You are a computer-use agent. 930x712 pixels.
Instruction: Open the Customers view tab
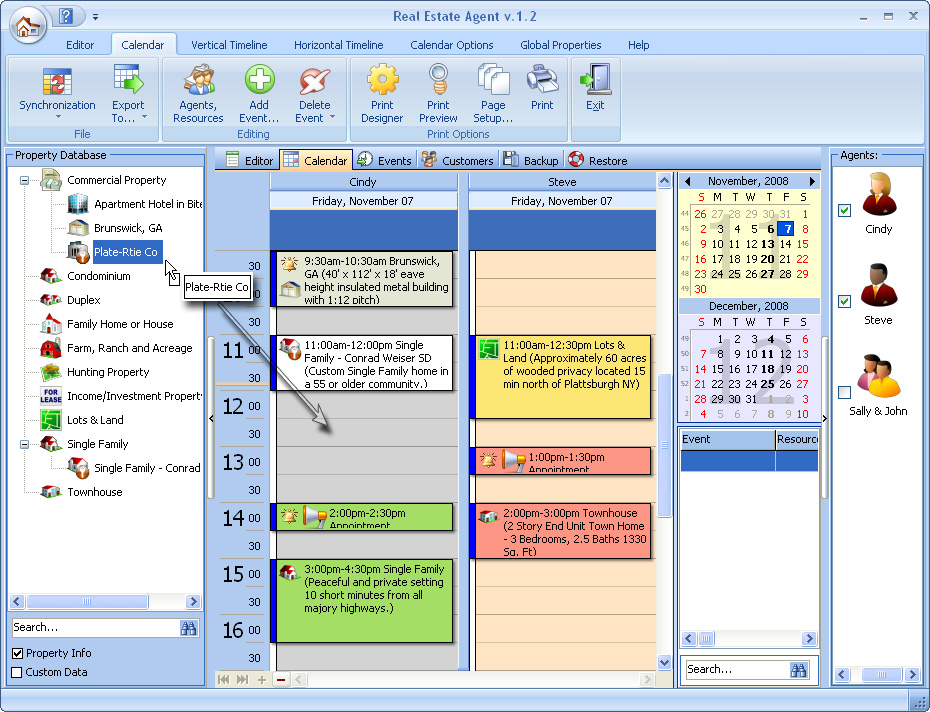(458, 160)
